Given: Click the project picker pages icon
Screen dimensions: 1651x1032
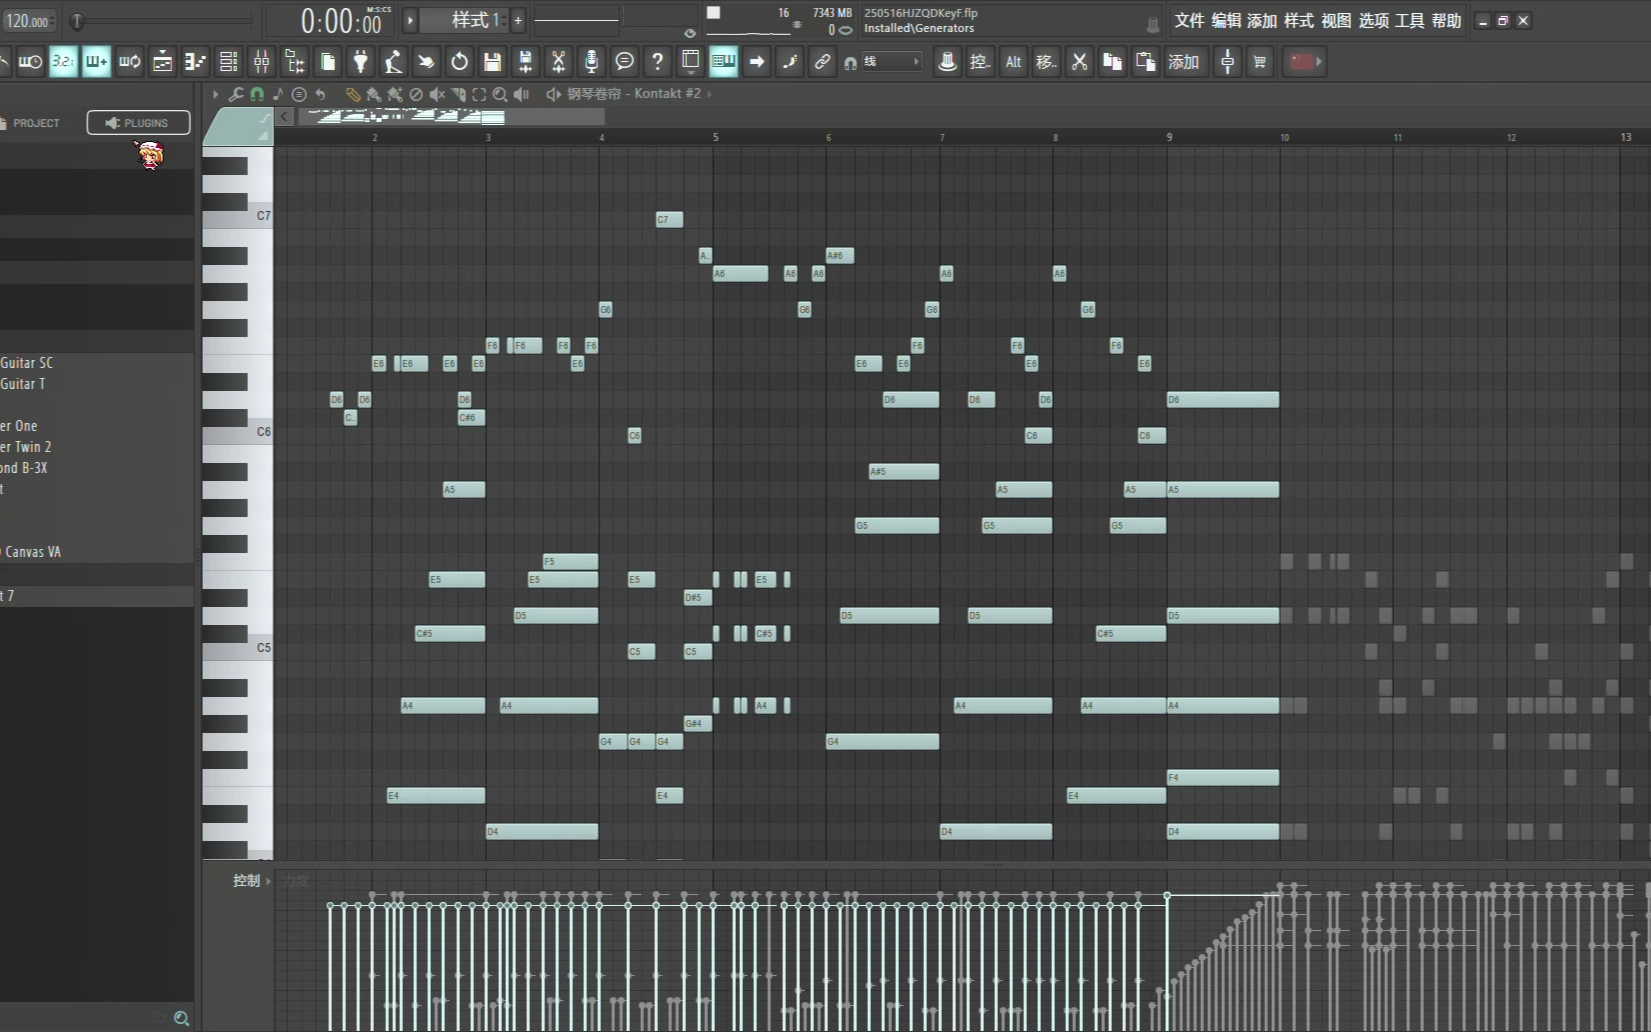Looking at the screenshot, I should (x=327, y=62).
